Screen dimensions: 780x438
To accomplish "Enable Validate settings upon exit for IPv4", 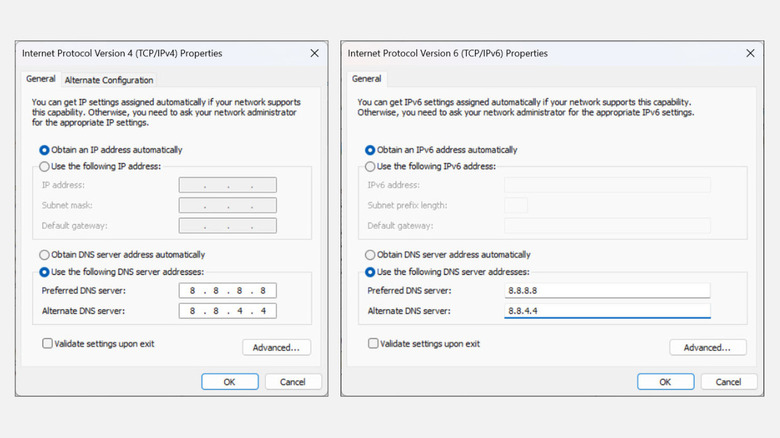I will [48, 343].
